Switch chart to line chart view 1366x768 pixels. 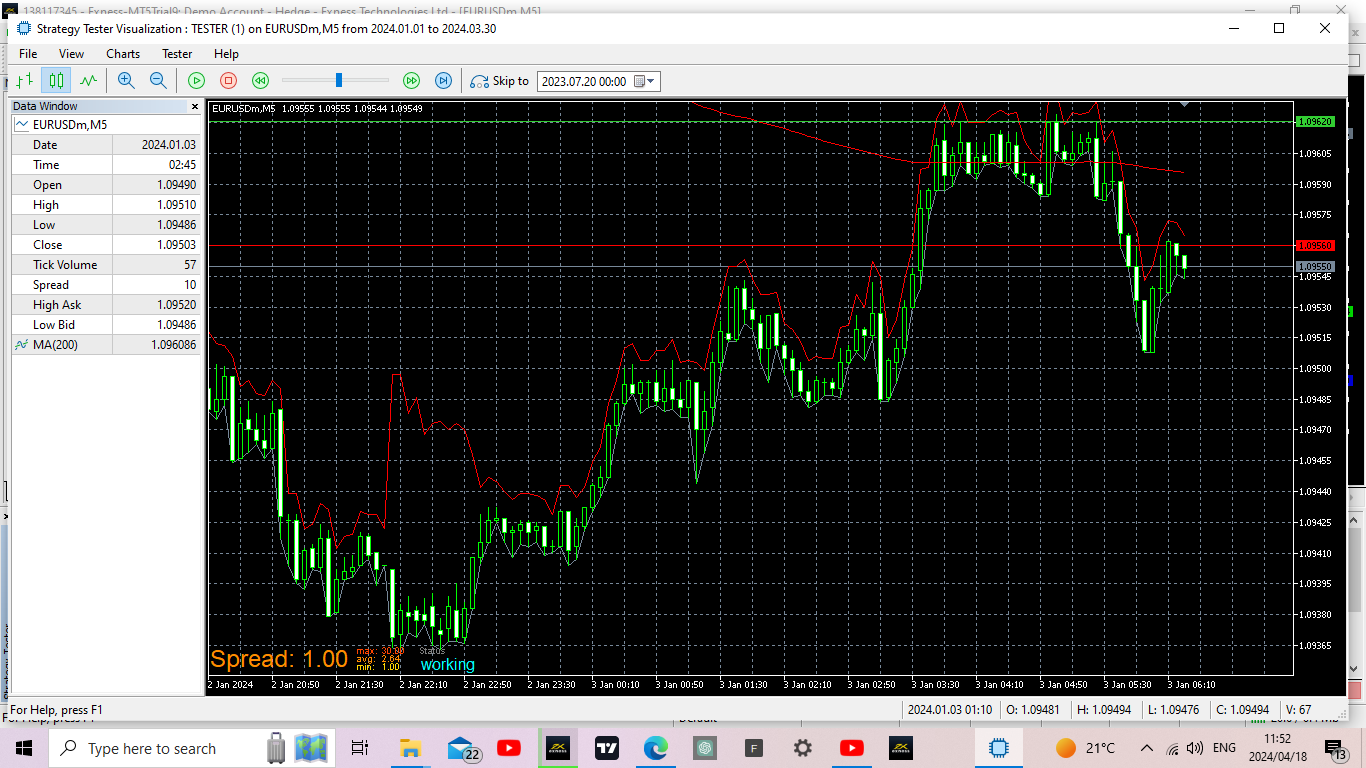tap(89, 81)
